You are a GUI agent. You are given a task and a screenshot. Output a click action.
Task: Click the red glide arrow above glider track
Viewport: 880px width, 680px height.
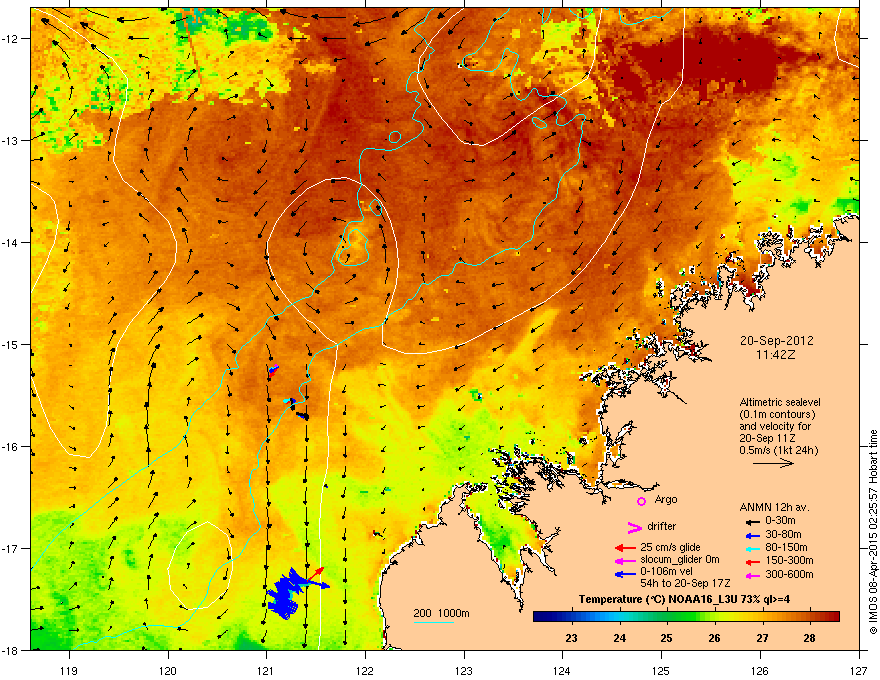point(315,574)
